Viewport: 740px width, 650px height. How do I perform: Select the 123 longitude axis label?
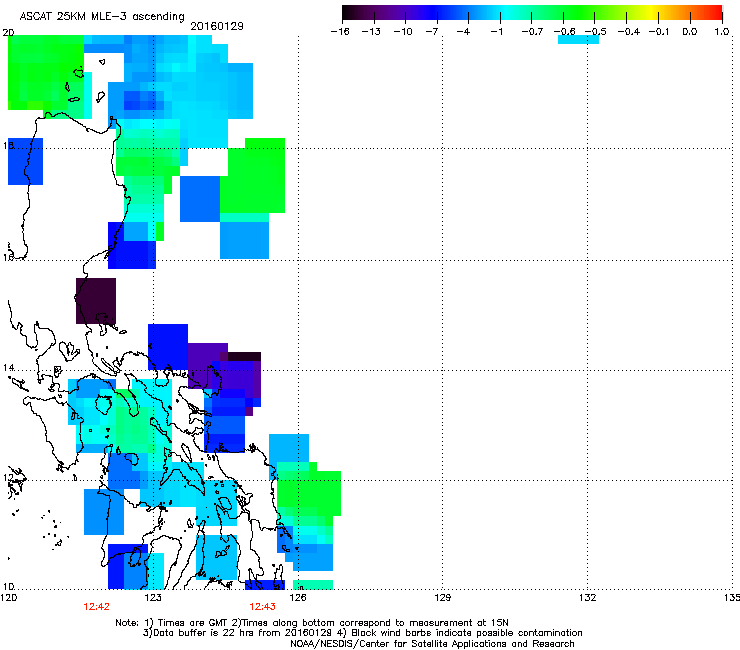[153, 598]
